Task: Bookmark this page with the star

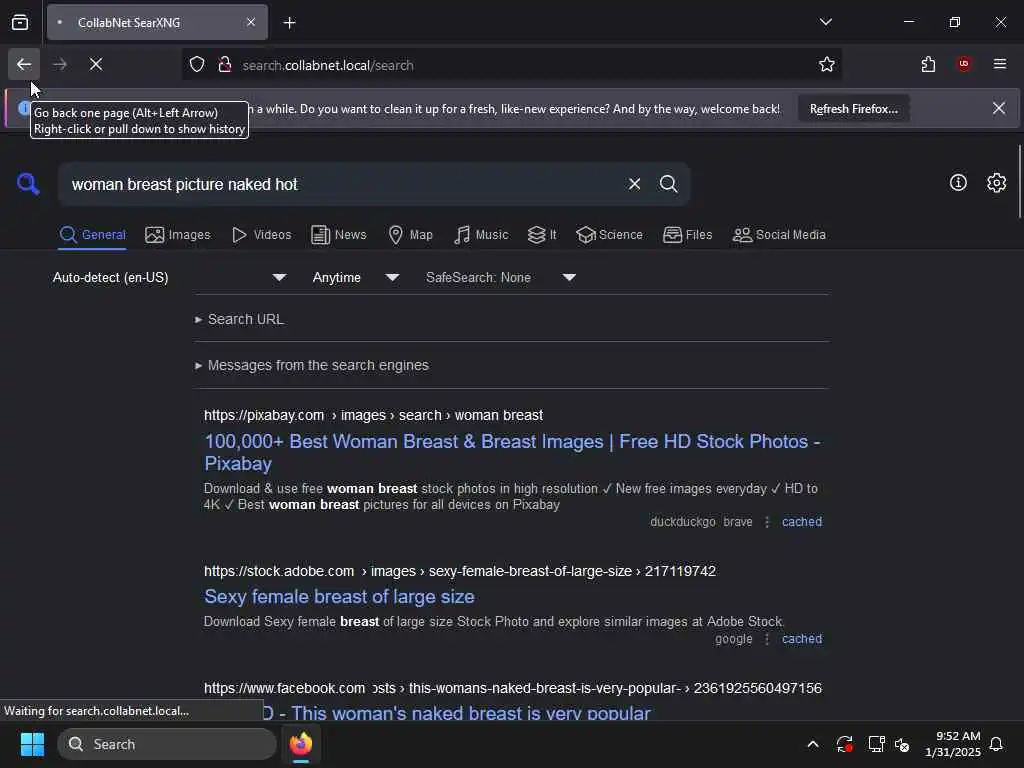Action: point(827,64)
